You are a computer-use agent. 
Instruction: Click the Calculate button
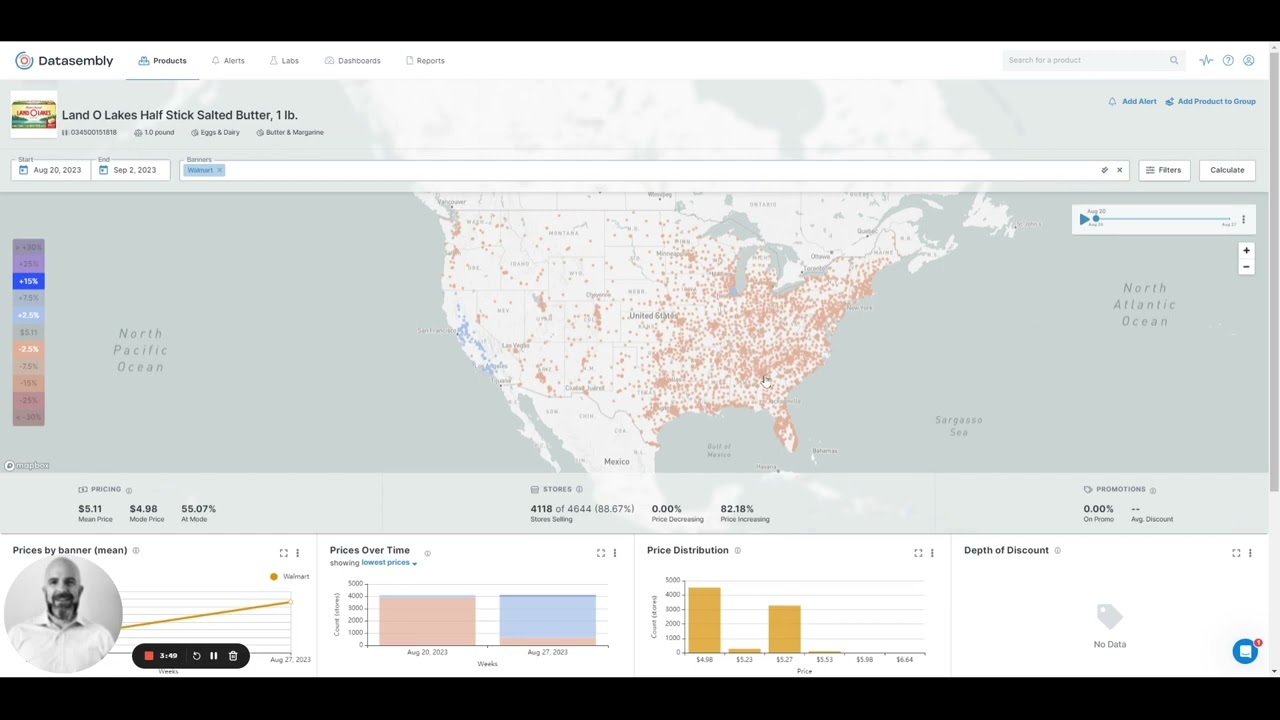point(1227,170)
